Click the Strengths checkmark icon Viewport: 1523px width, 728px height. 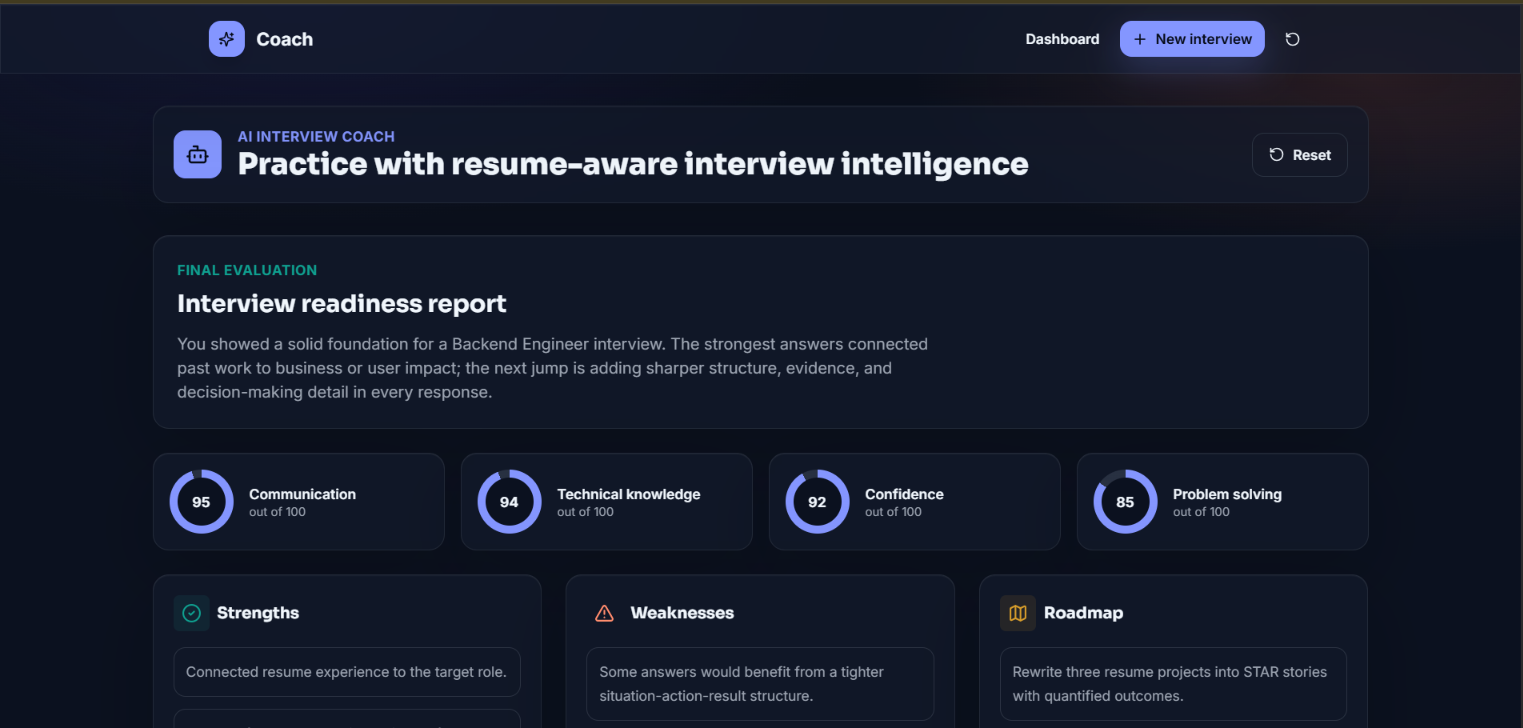[192, 613]
